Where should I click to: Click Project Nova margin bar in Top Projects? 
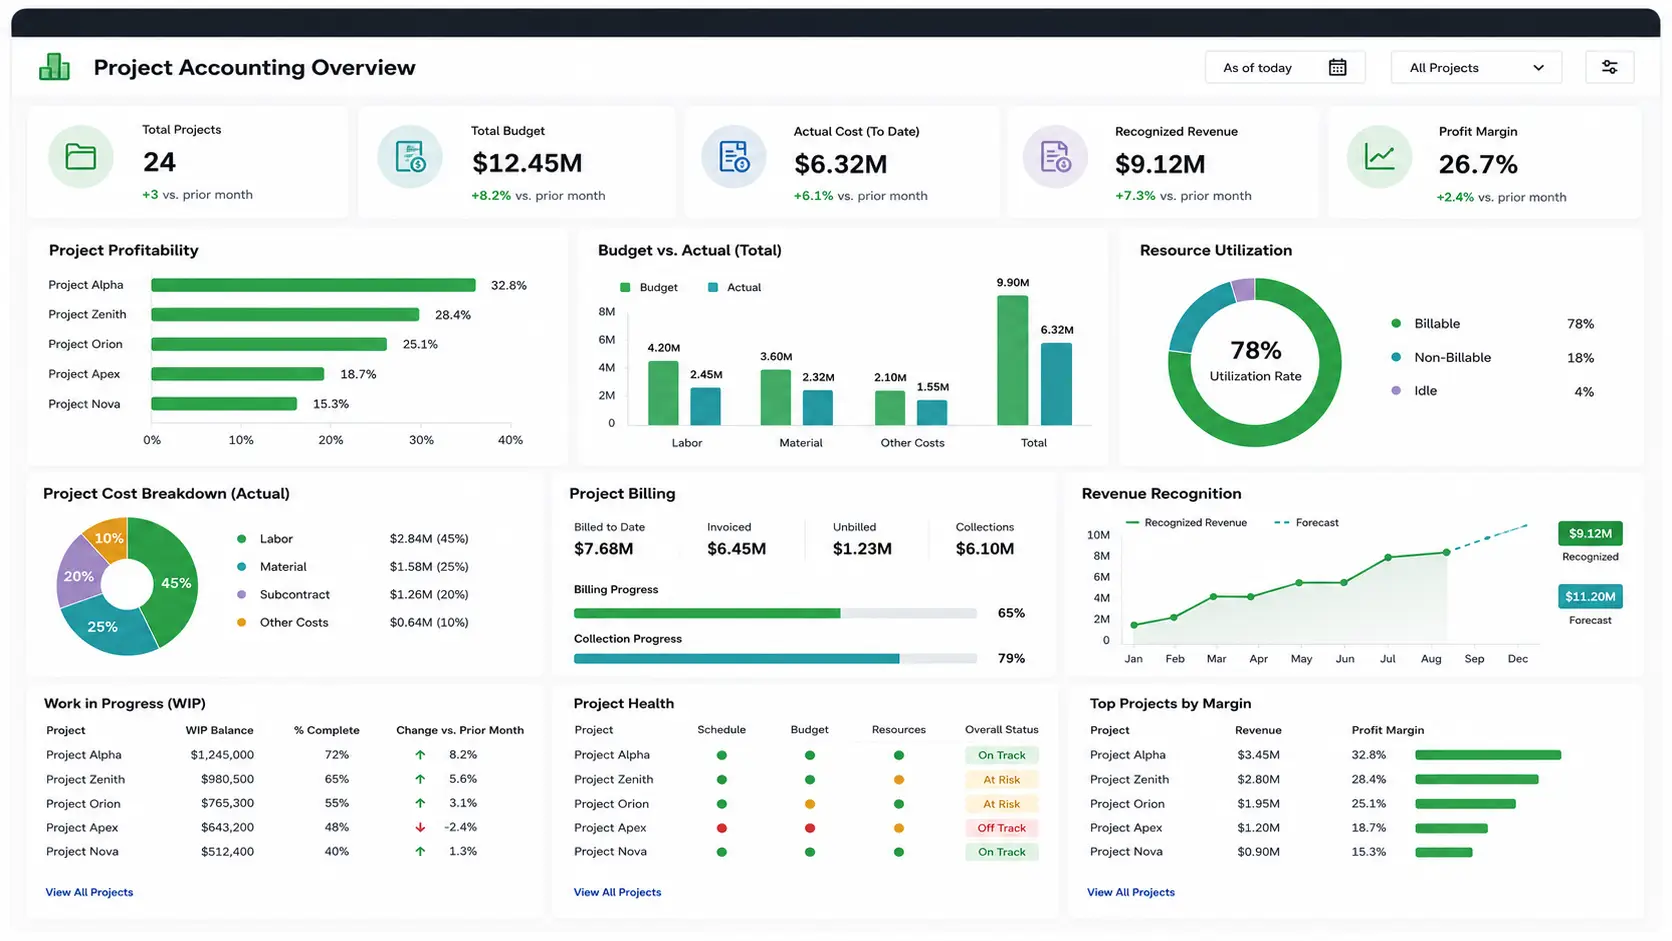pos(1444,852)
